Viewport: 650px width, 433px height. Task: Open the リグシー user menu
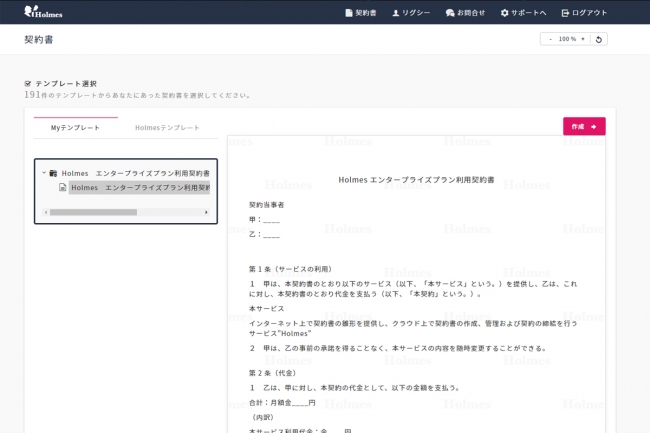[411, 13]
